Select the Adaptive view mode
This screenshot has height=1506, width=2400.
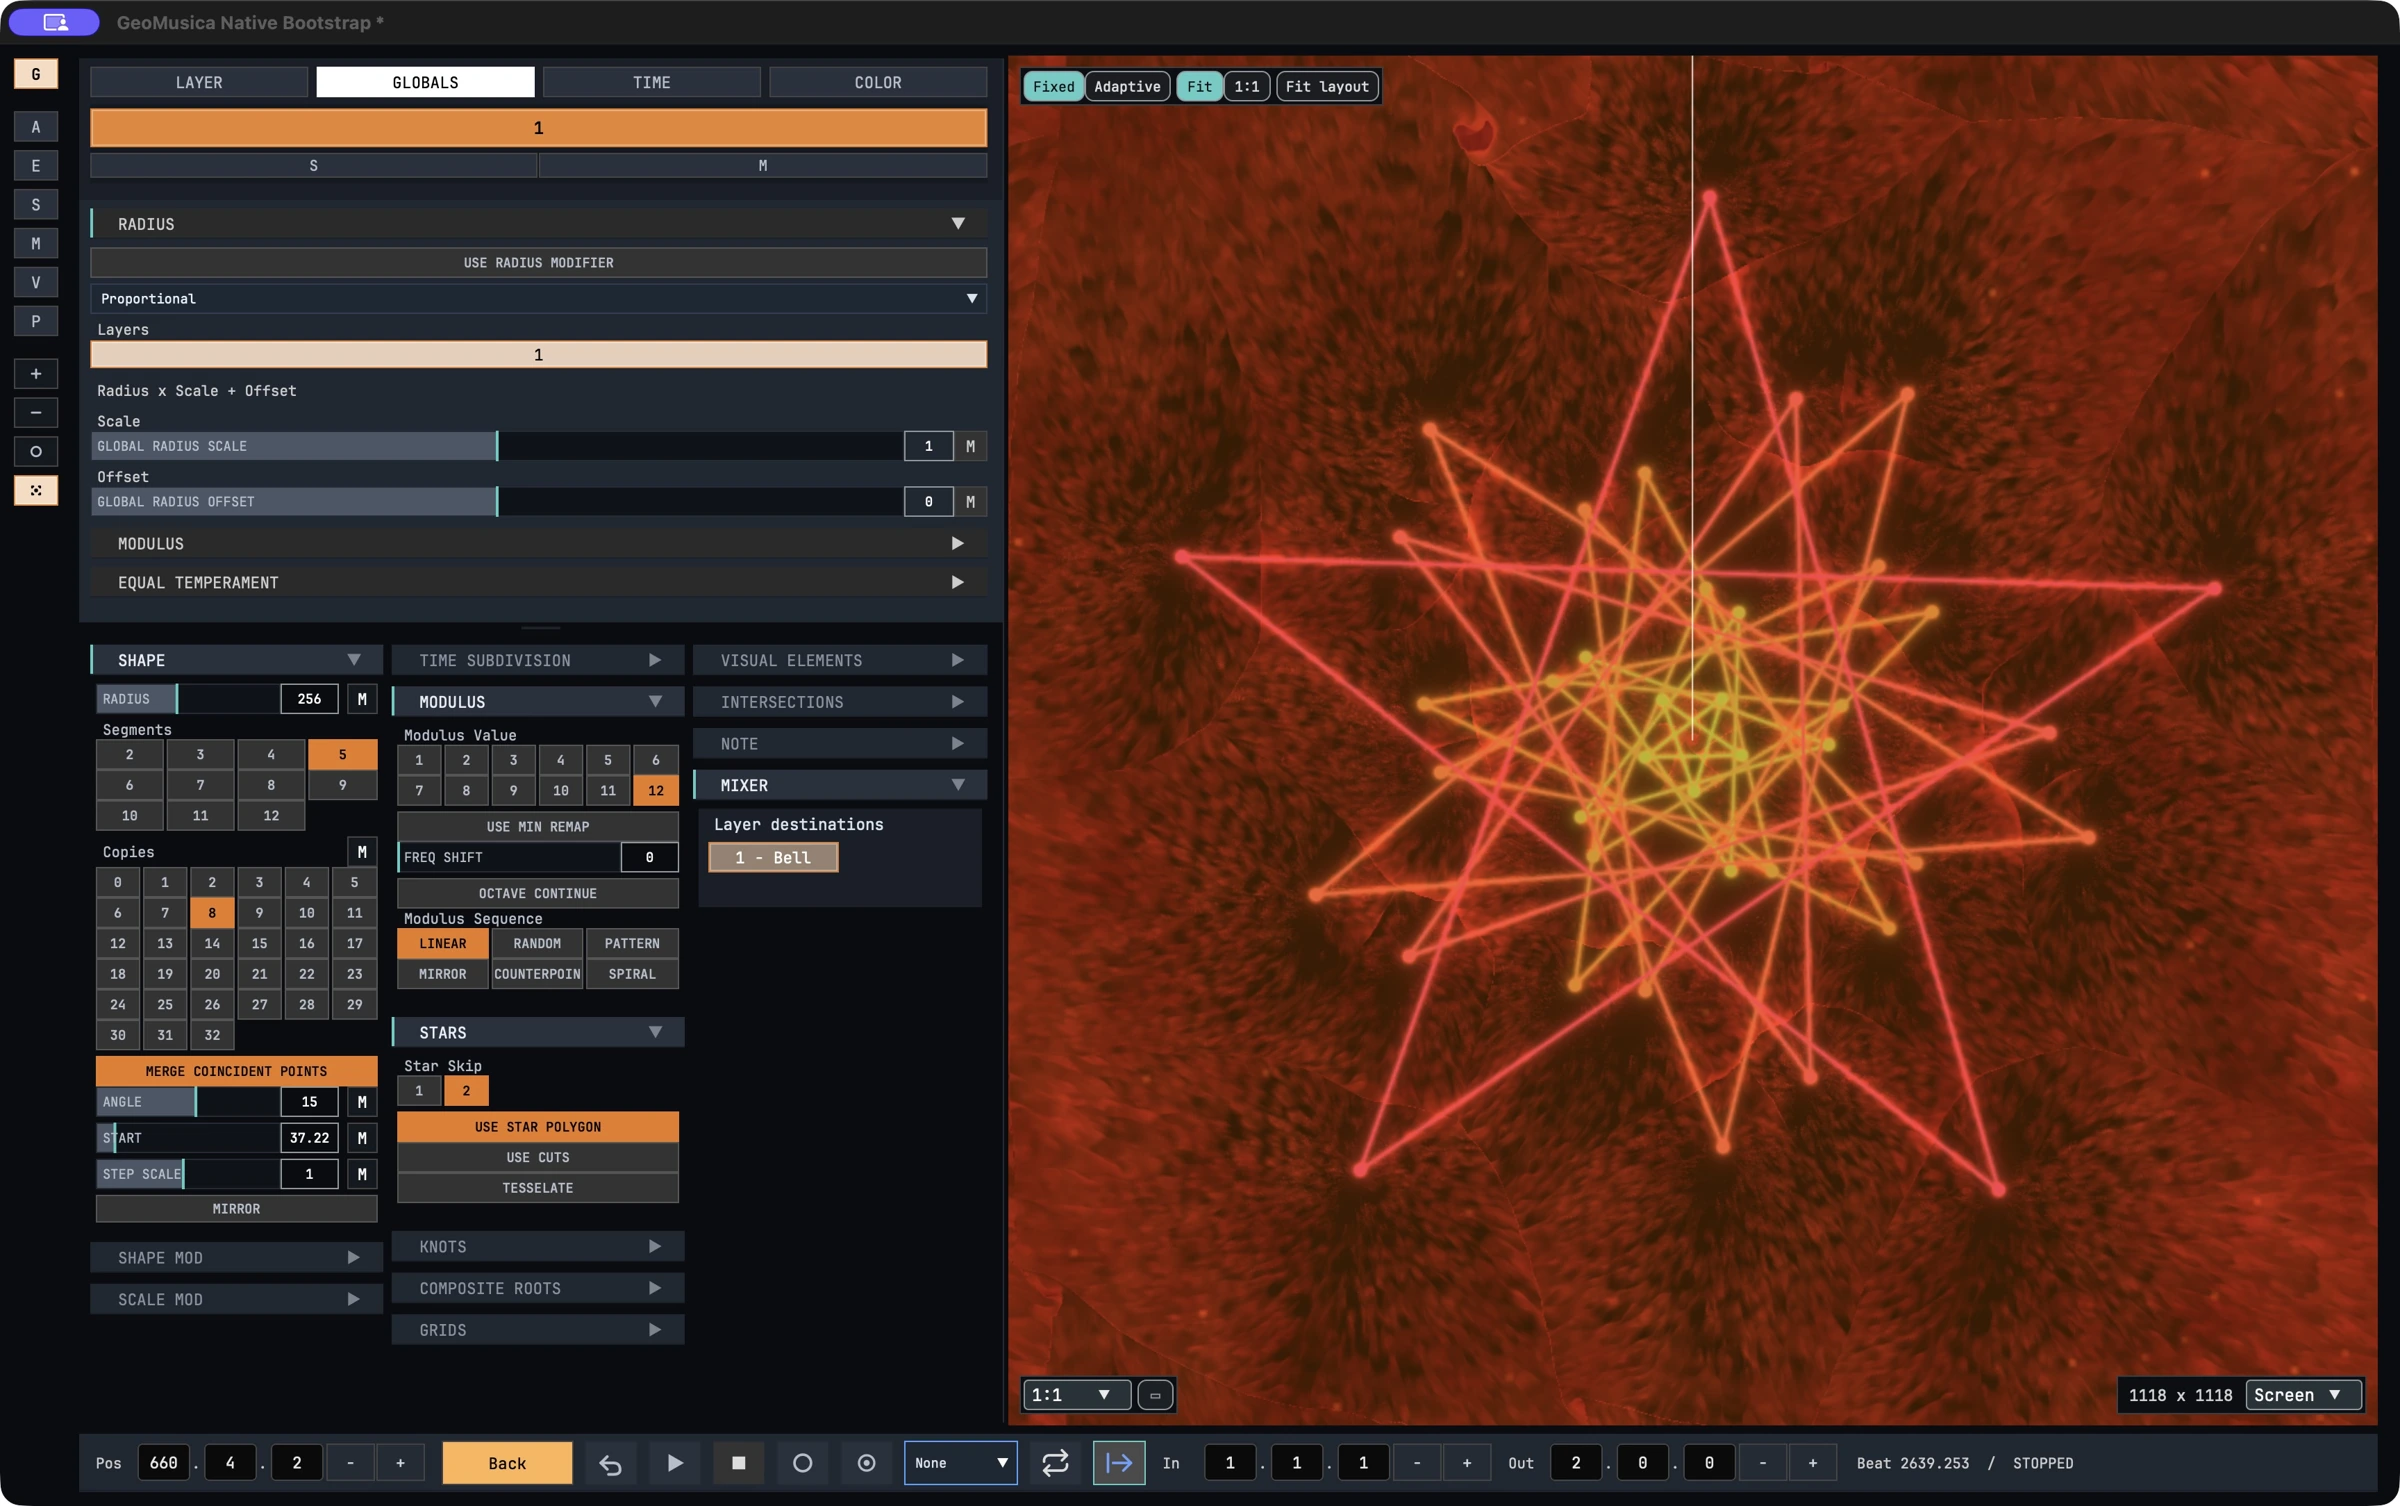click(x=1127, y=87)
